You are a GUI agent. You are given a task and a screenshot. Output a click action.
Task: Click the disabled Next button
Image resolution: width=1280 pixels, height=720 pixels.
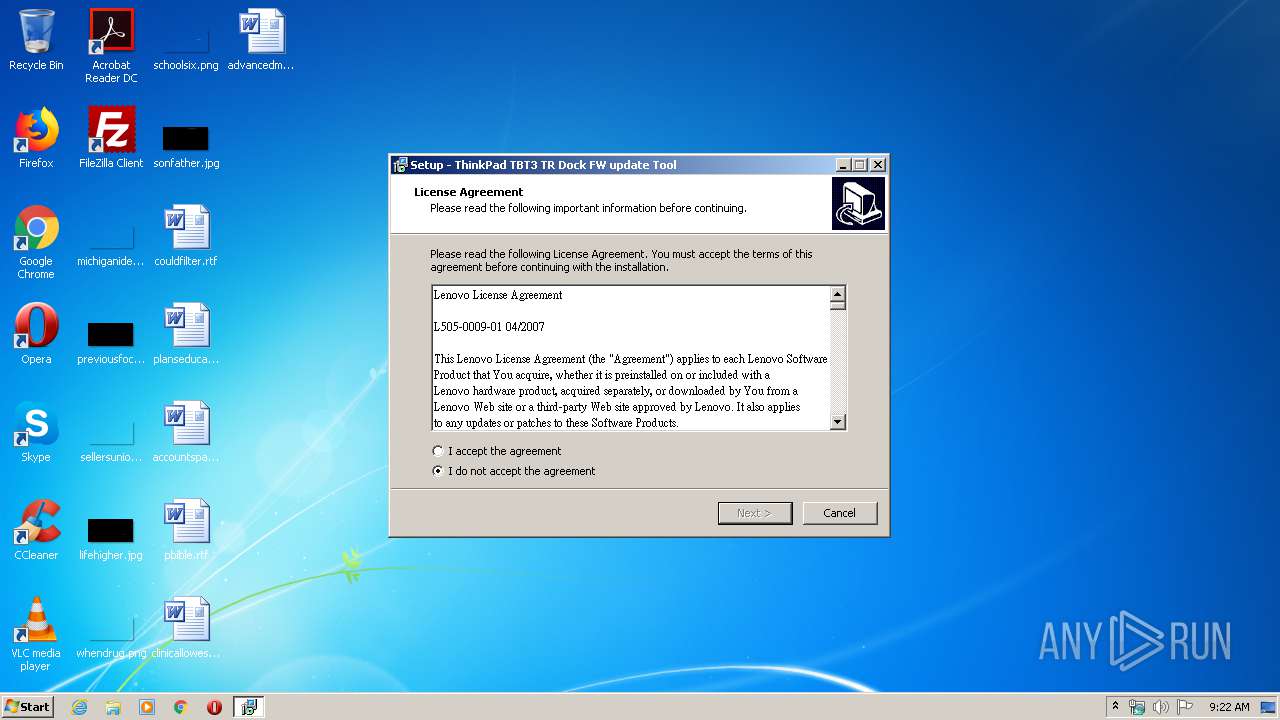[x=755, y=513]
